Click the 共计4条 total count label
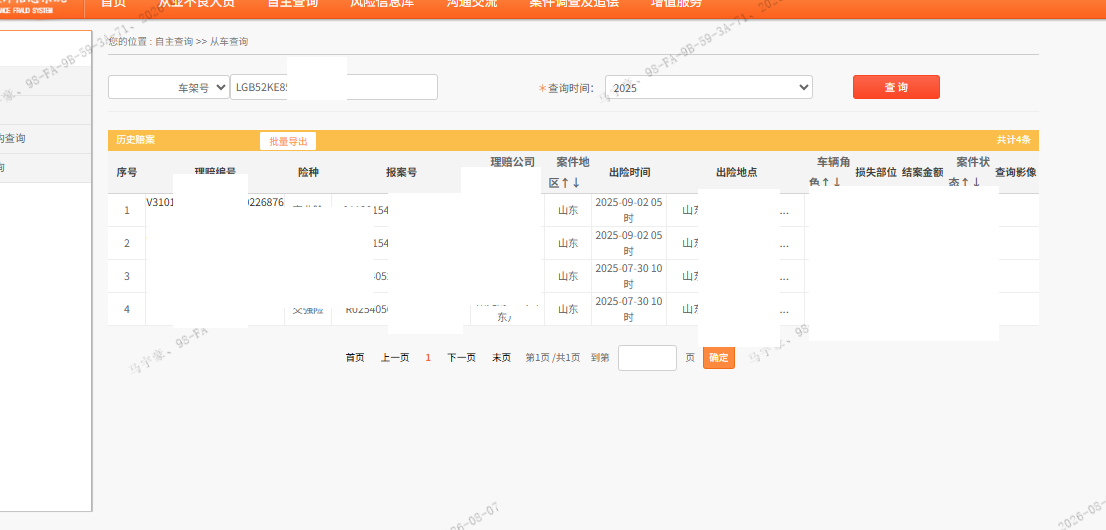 tap(1014, 140)
